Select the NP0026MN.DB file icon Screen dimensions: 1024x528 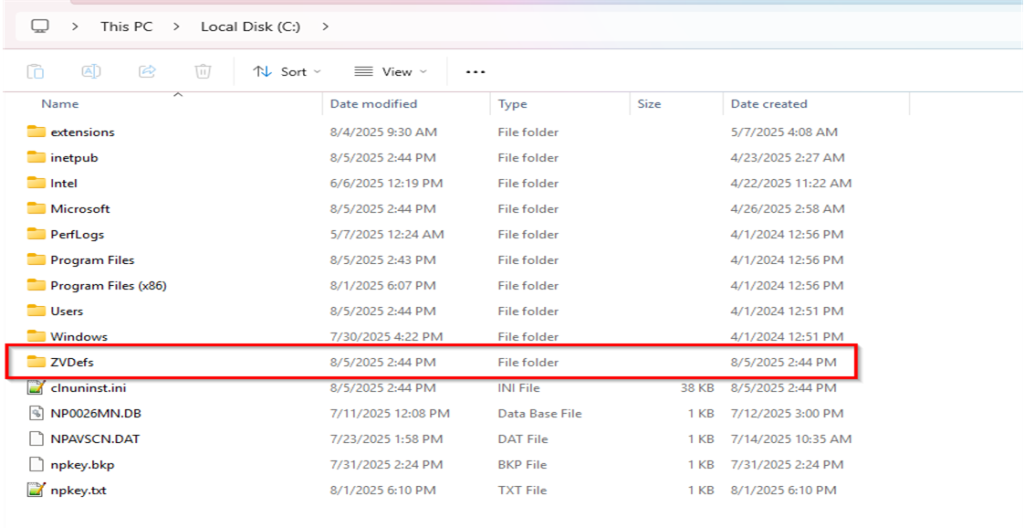(37, 413)
